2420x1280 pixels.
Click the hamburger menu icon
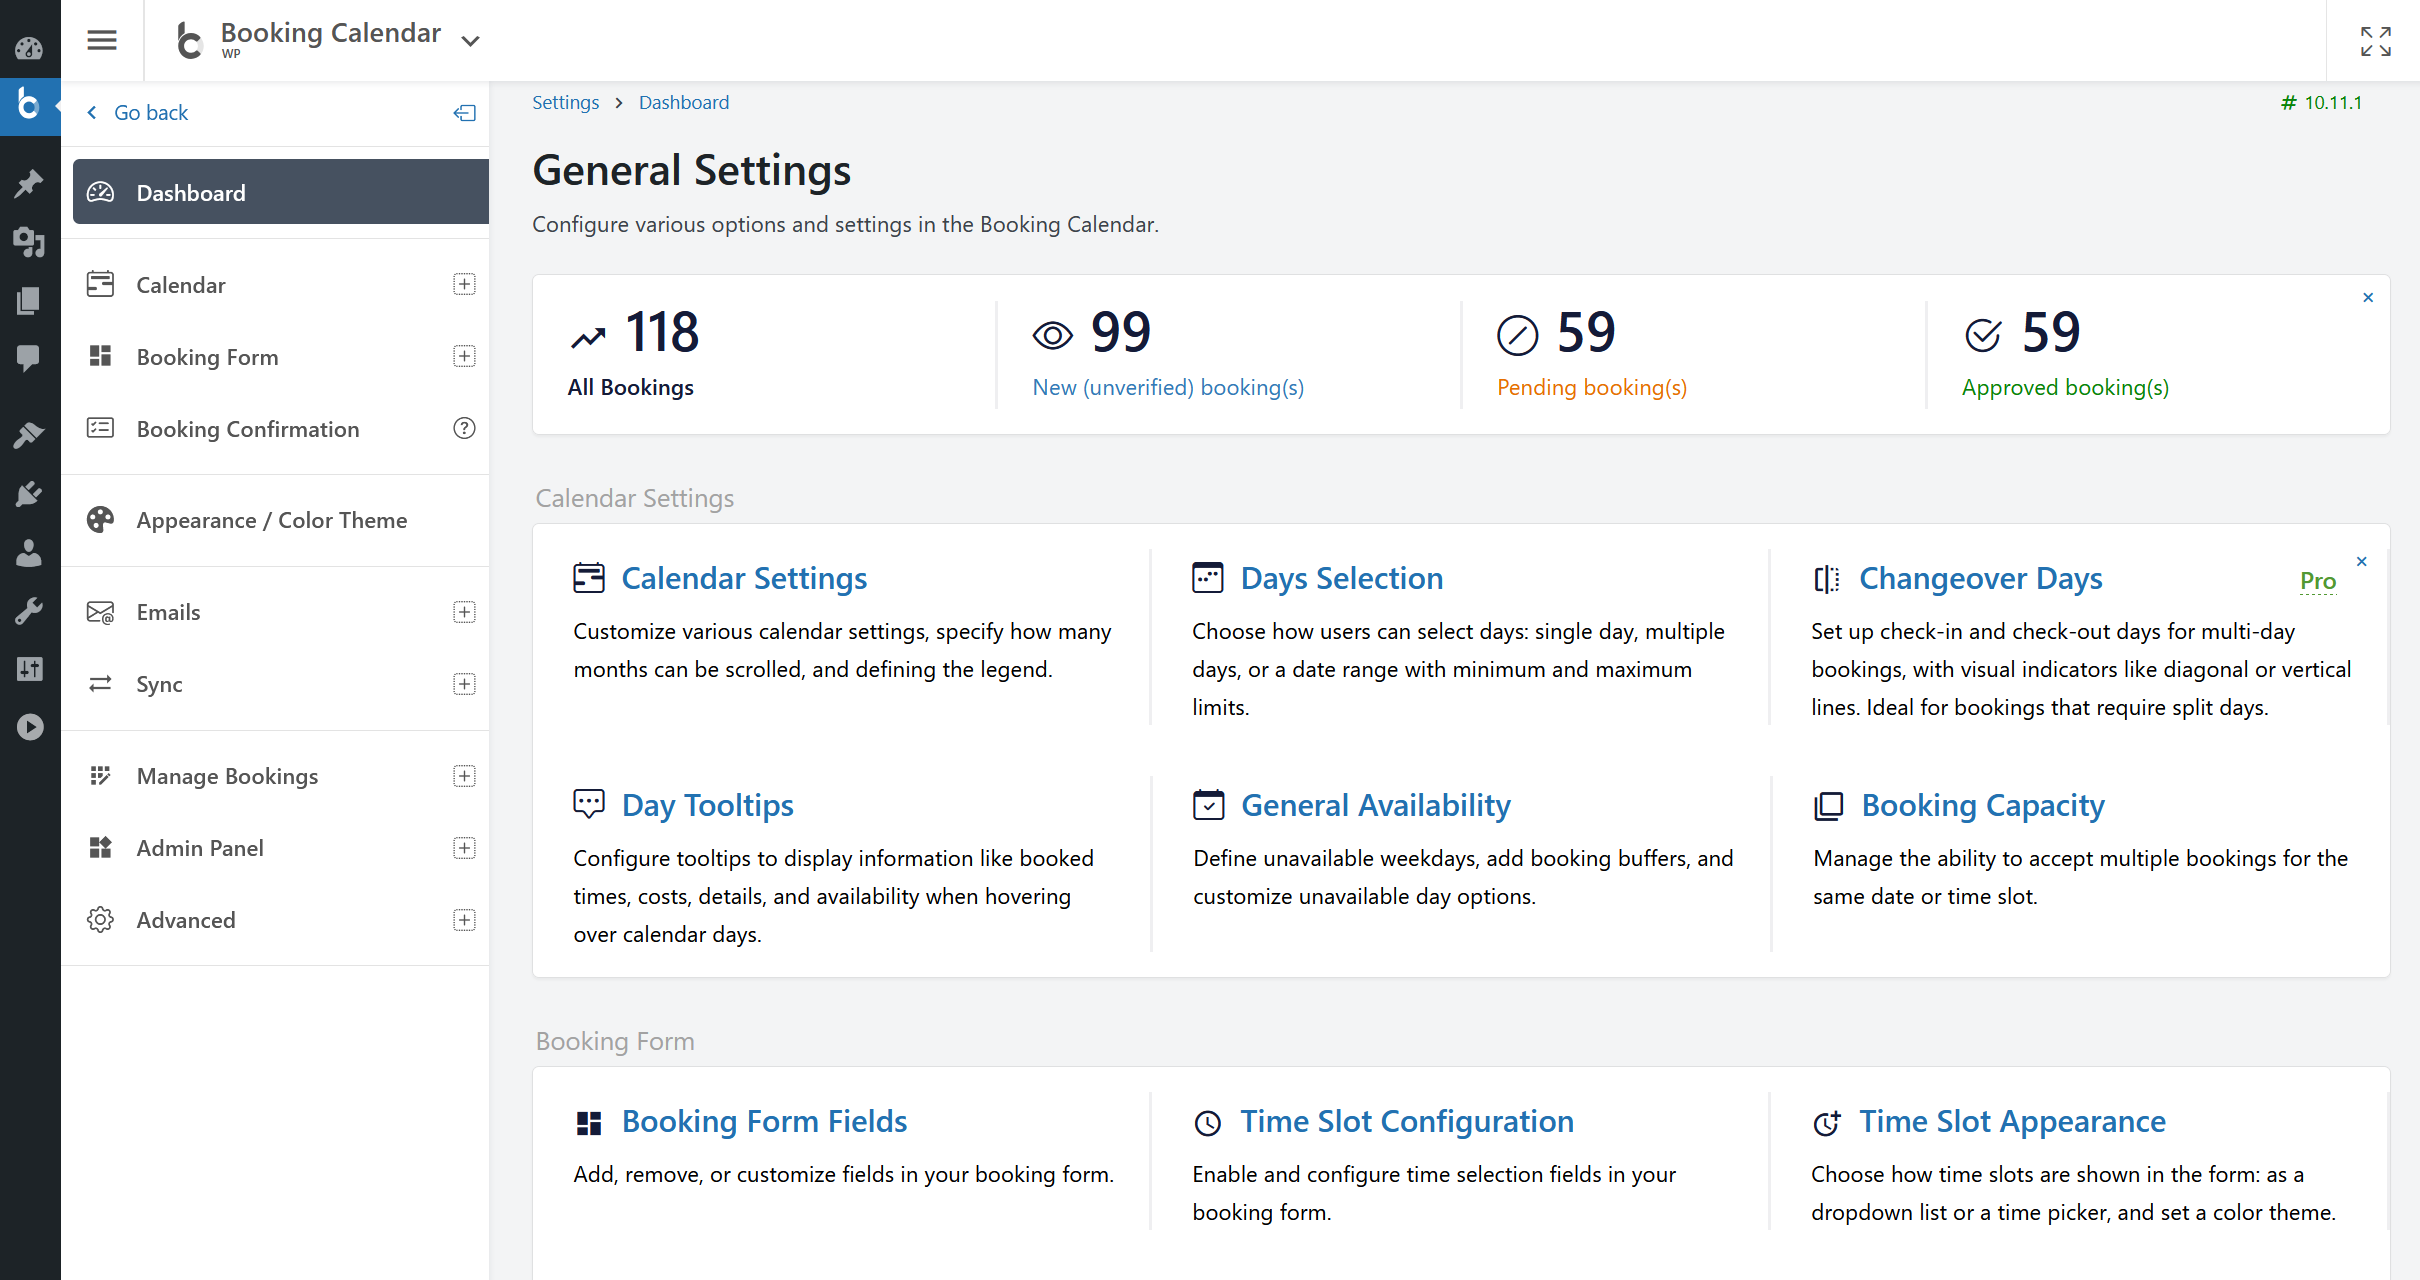(x=102, y=40)
